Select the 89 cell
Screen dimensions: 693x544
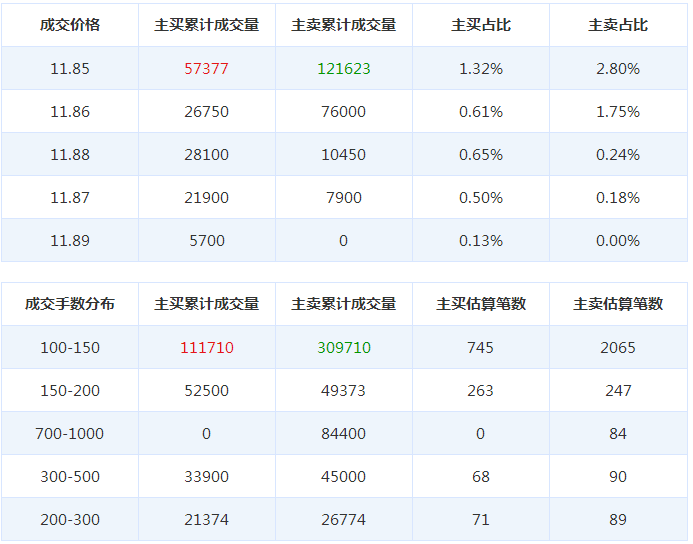618,519
